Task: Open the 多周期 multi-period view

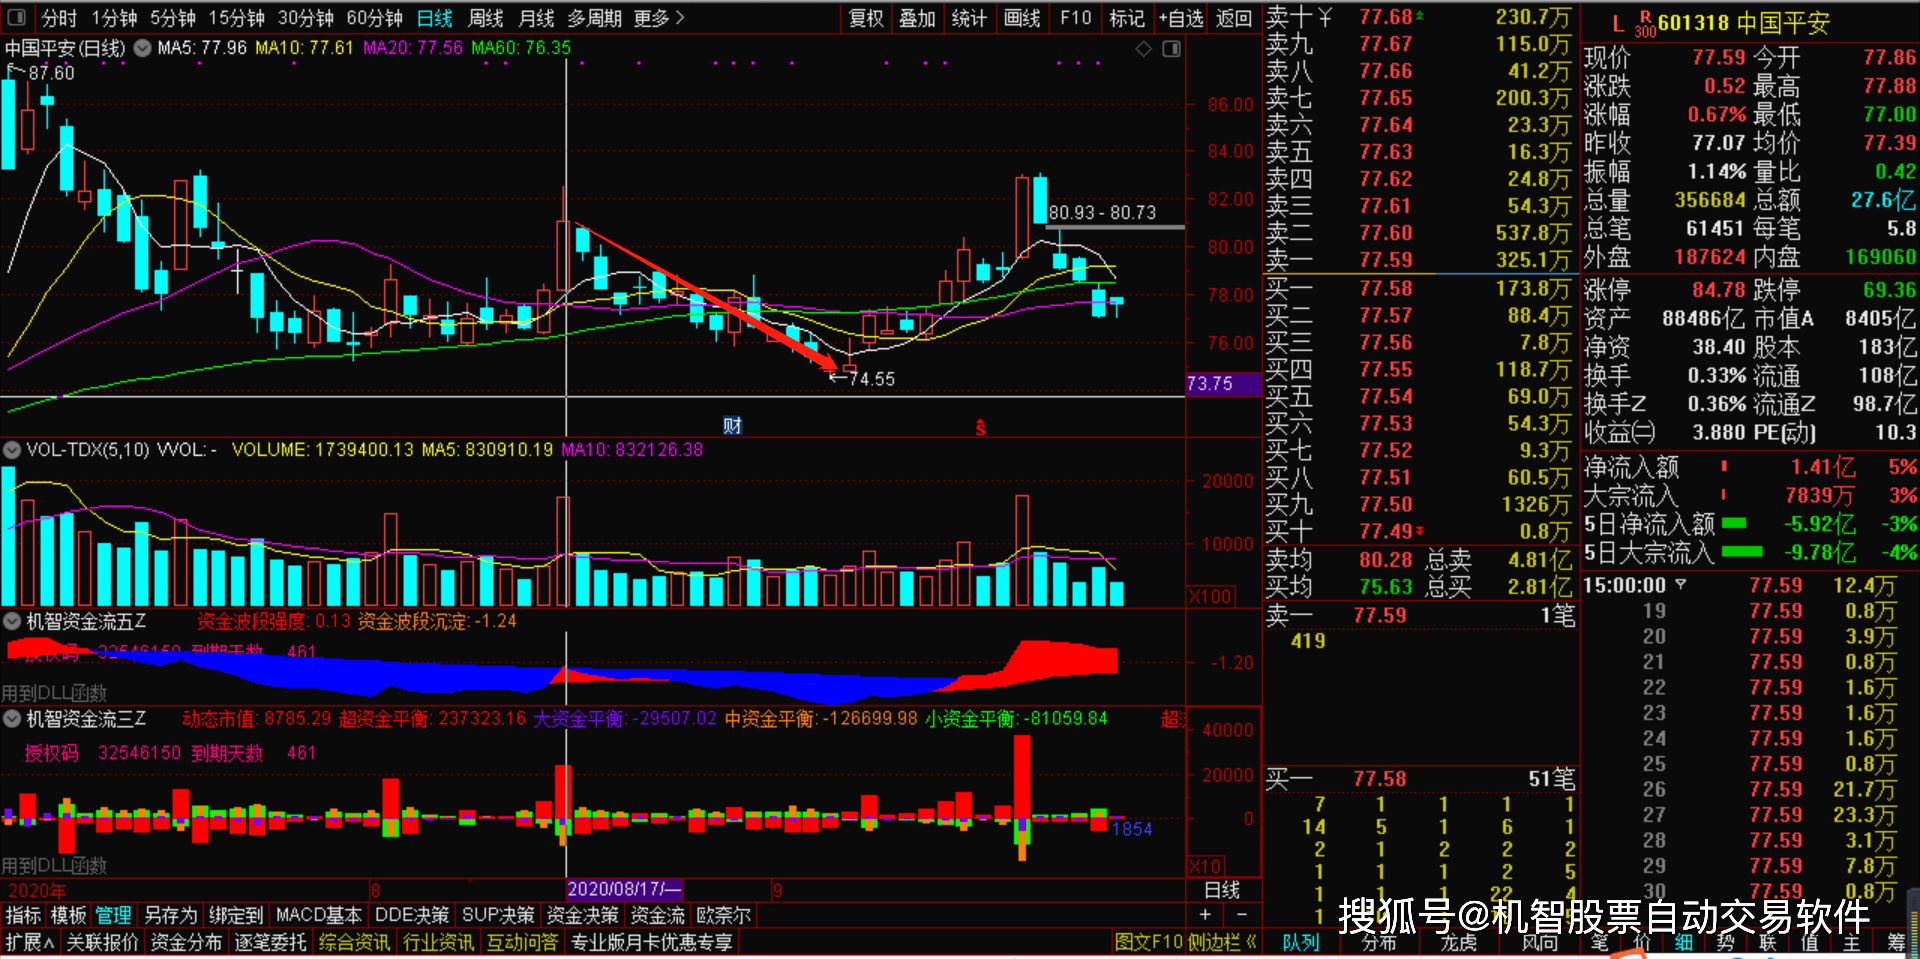Action: pos(595,18)
